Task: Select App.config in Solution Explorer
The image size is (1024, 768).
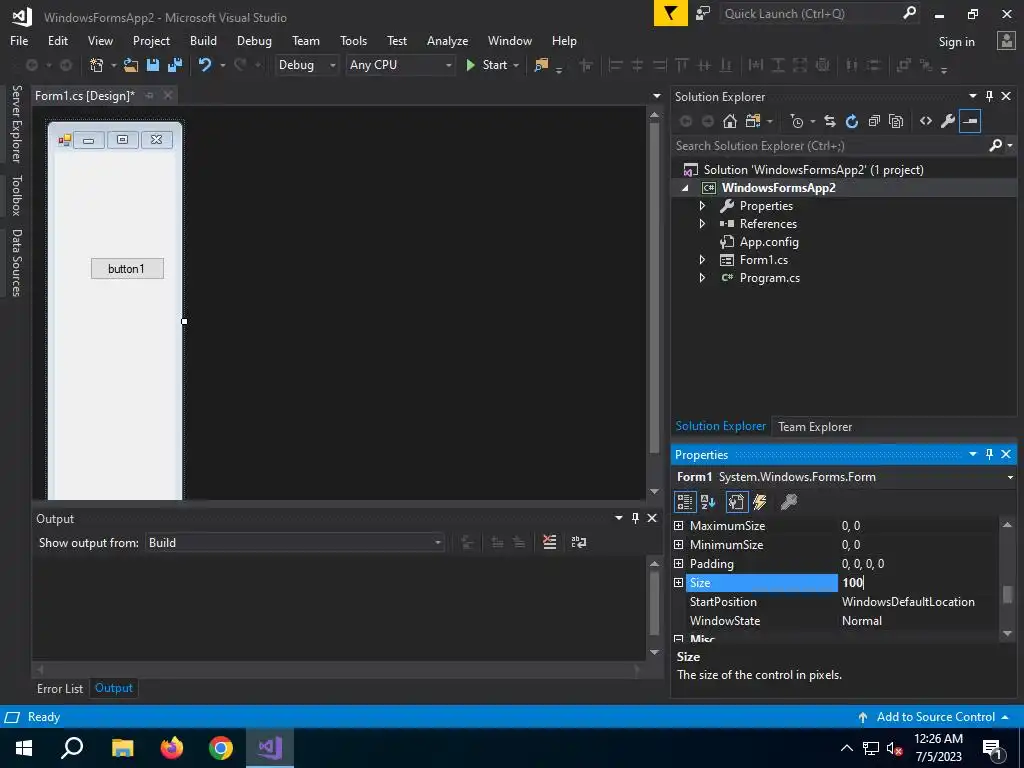Action: [769, 242]
